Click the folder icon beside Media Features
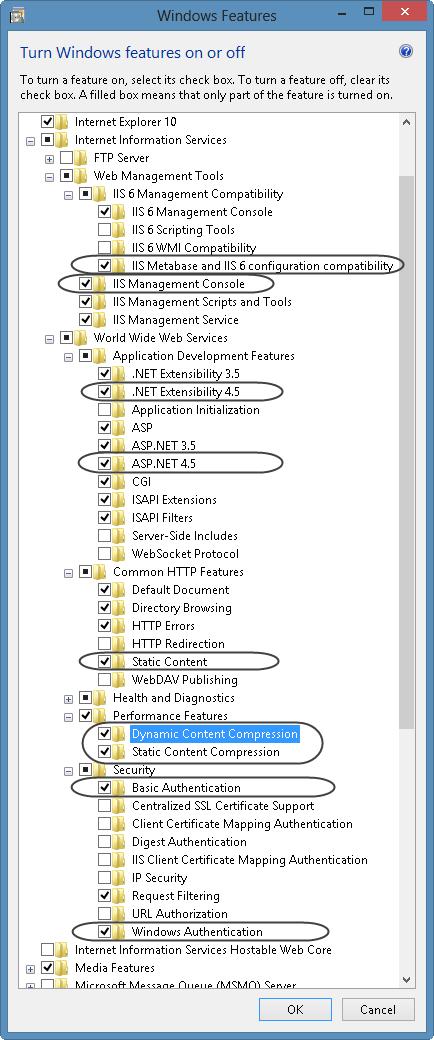 pos(62,967)
